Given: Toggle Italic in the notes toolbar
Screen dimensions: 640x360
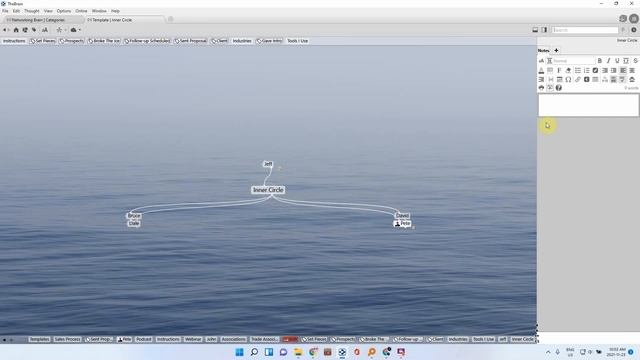Looking at the screenshot, I should pos(608,61).
